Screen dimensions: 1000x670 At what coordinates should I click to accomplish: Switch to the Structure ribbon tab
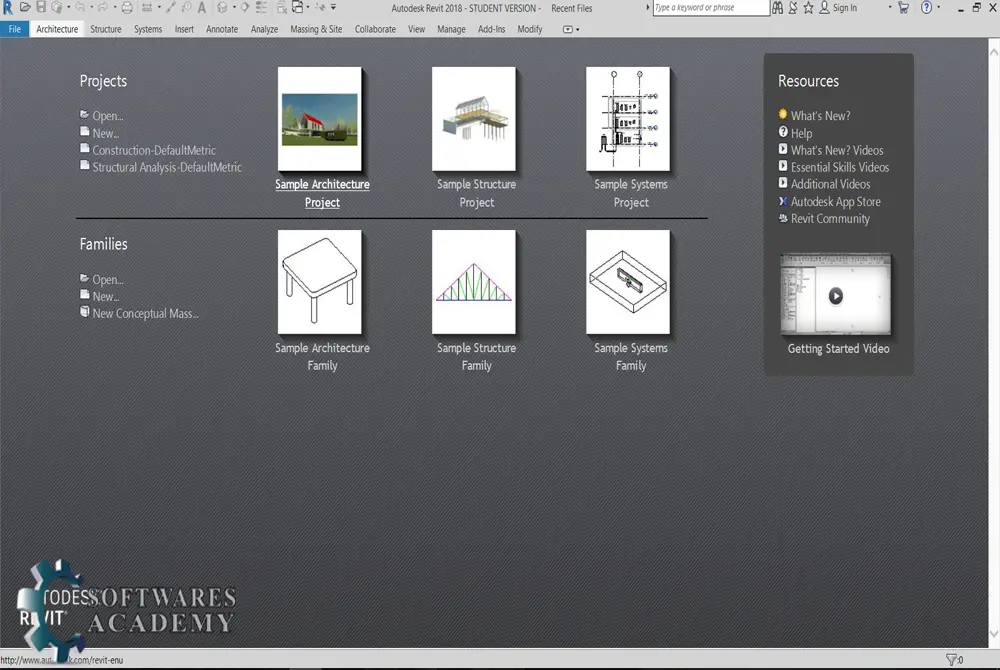point(106,29)
